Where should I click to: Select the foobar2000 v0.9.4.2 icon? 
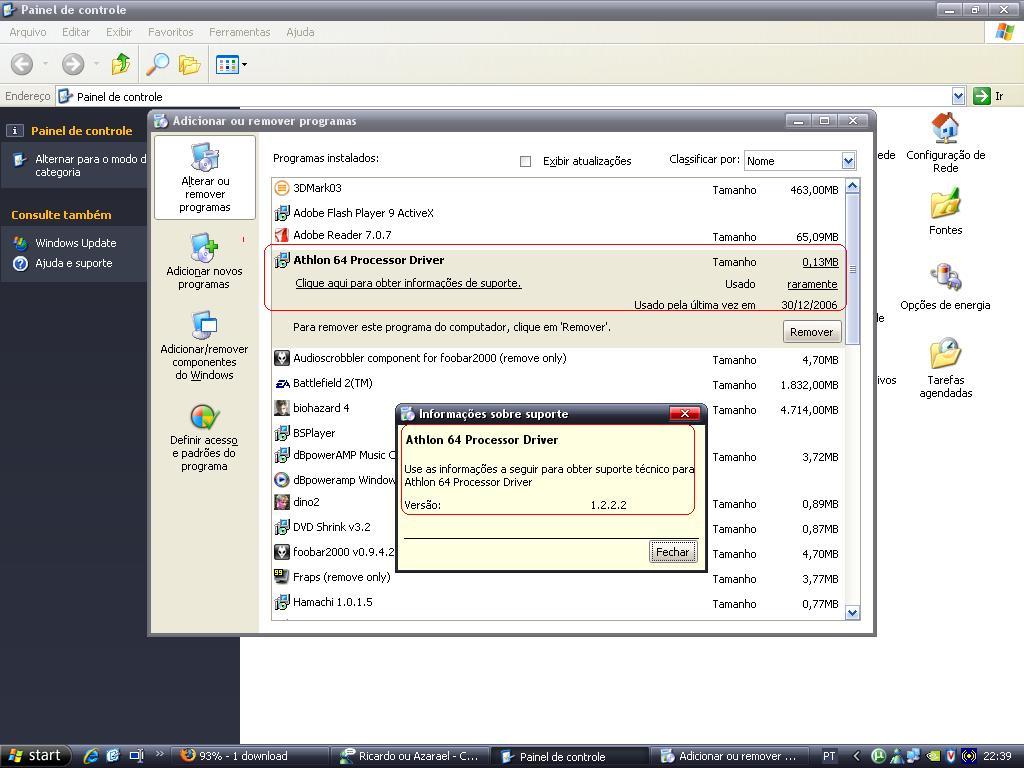tap(281, 552)
